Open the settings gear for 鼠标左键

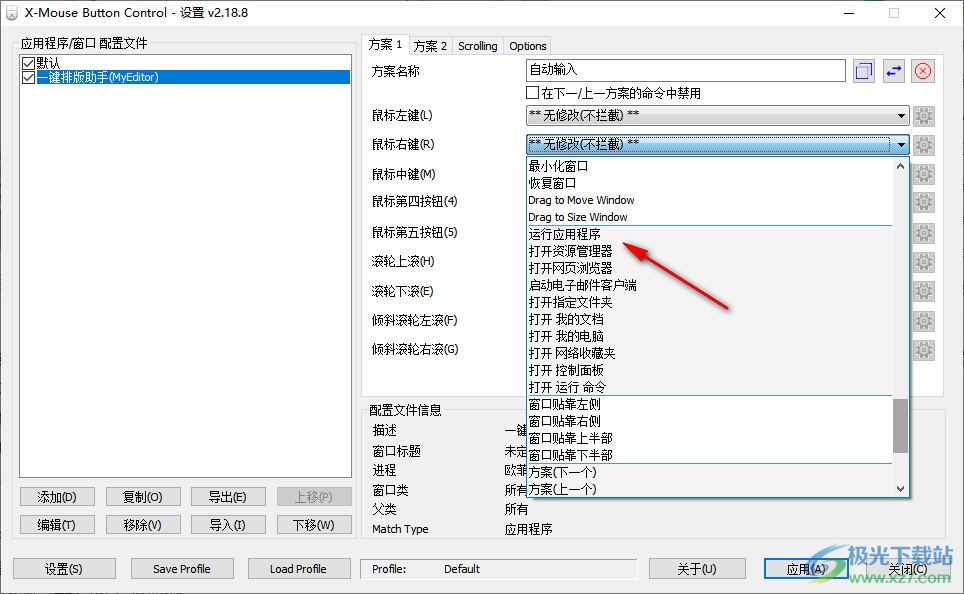click(923, 116)
